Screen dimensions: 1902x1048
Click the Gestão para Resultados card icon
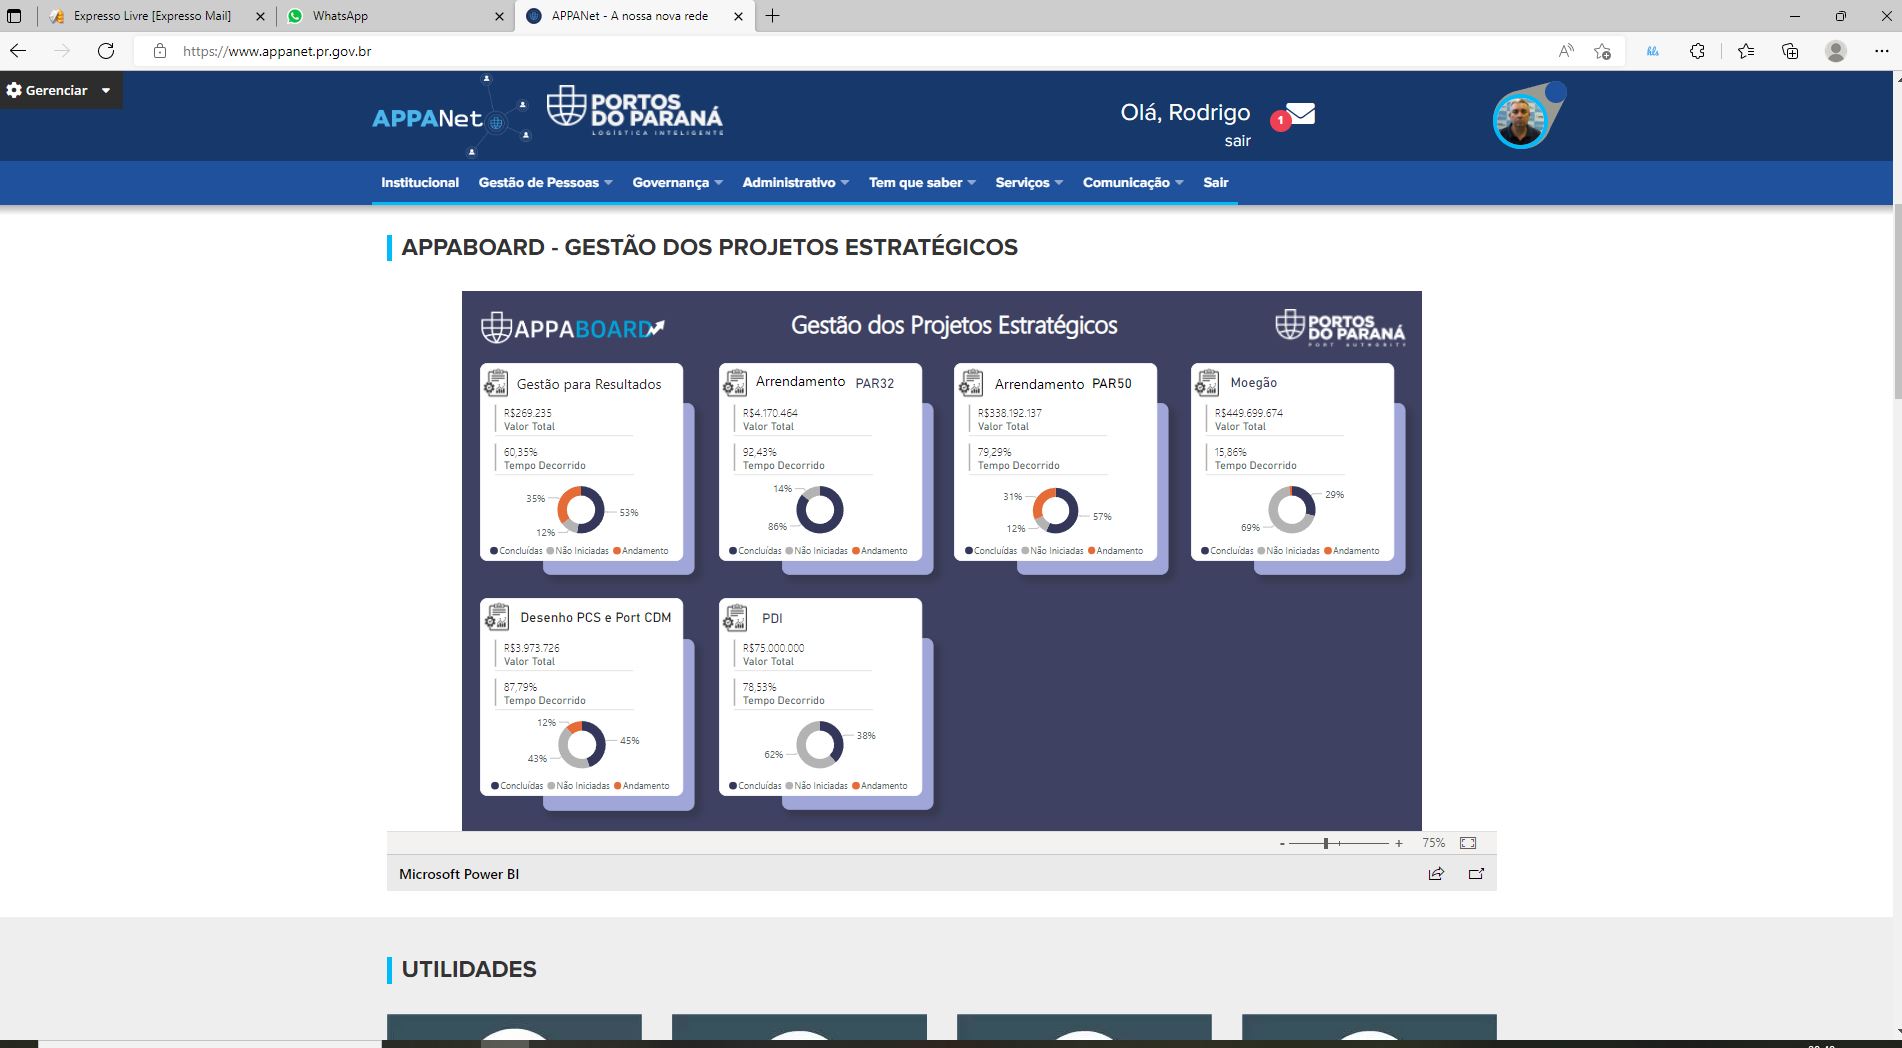[496, 382]
